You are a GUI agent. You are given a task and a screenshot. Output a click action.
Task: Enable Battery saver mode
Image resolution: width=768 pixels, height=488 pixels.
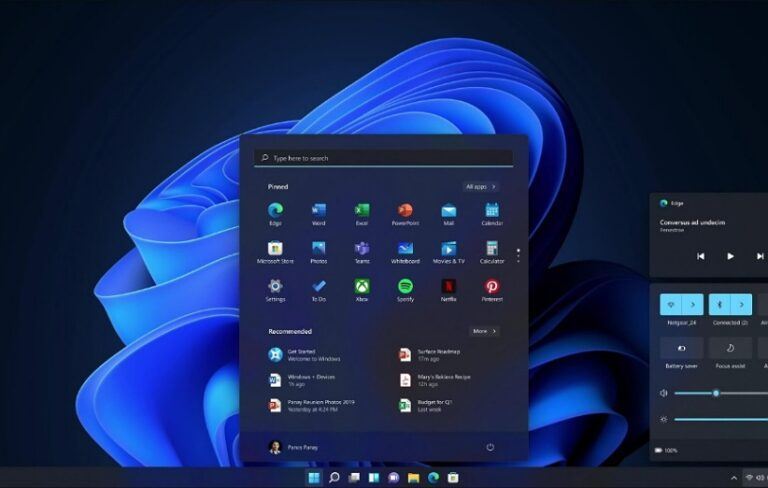682,348
